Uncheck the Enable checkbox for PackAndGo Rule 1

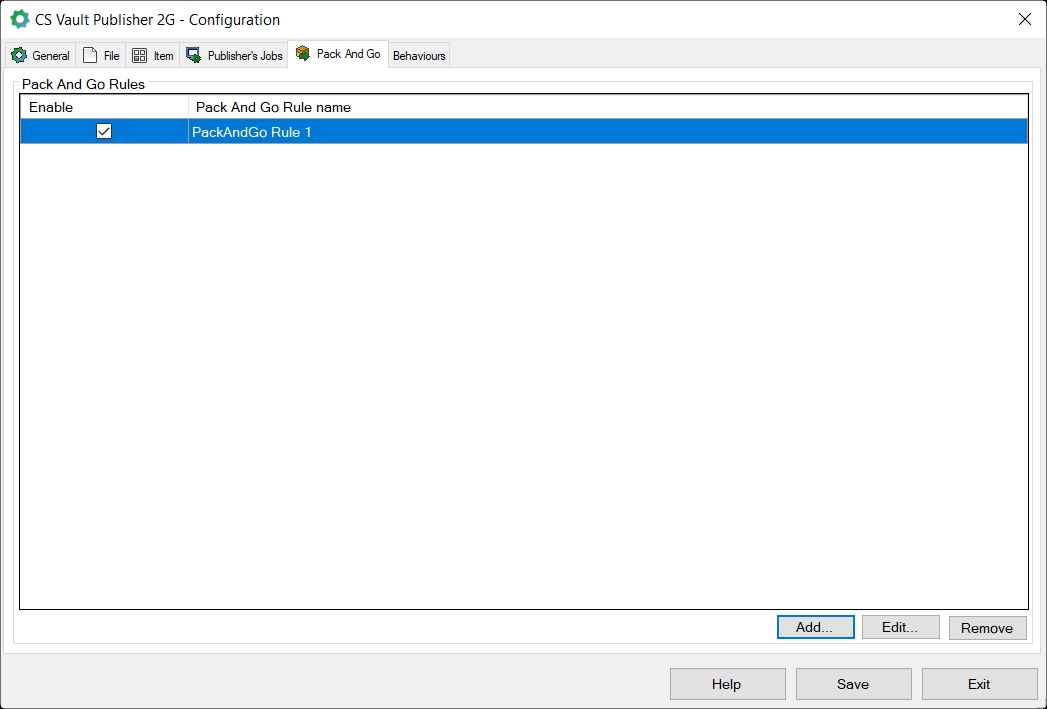pyautogui.click(x=104, y=131)
